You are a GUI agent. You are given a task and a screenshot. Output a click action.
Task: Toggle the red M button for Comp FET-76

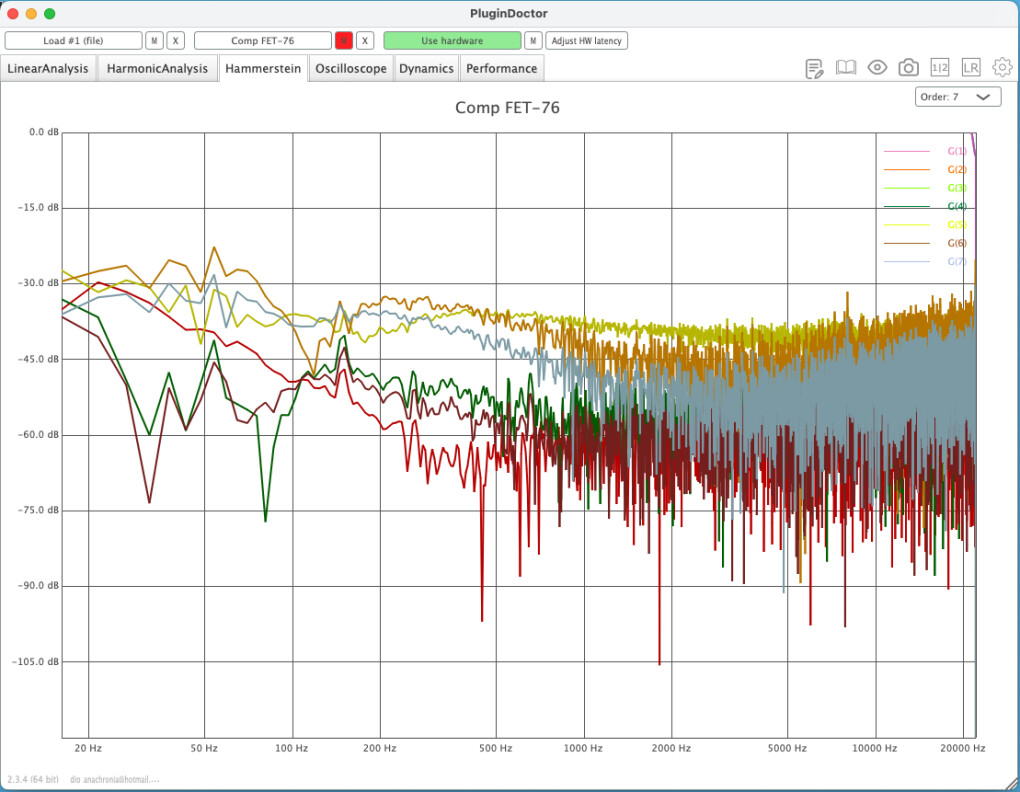coord(343,41)
